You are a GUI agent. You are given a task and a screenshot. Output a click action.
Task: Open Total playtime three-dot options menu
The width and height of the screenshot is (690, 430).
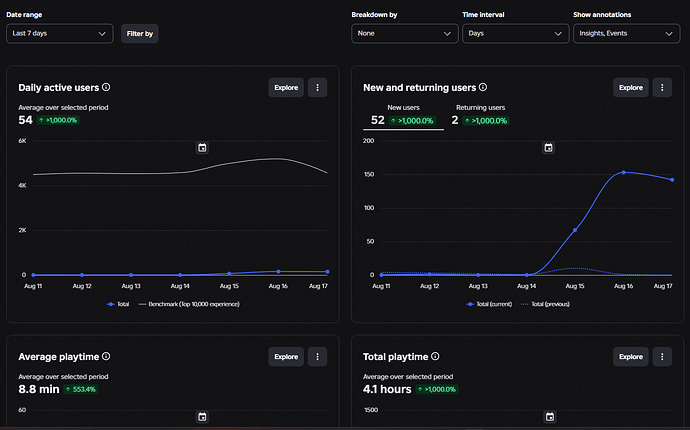tap(662, 357)
